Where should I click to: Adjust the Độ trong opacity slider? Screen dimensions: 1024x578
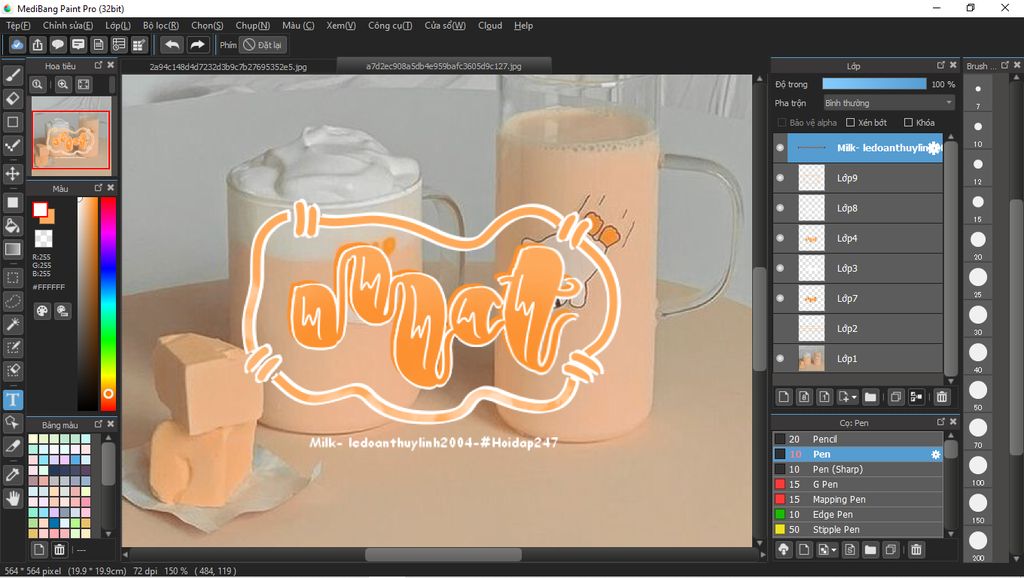pos(874,84)
